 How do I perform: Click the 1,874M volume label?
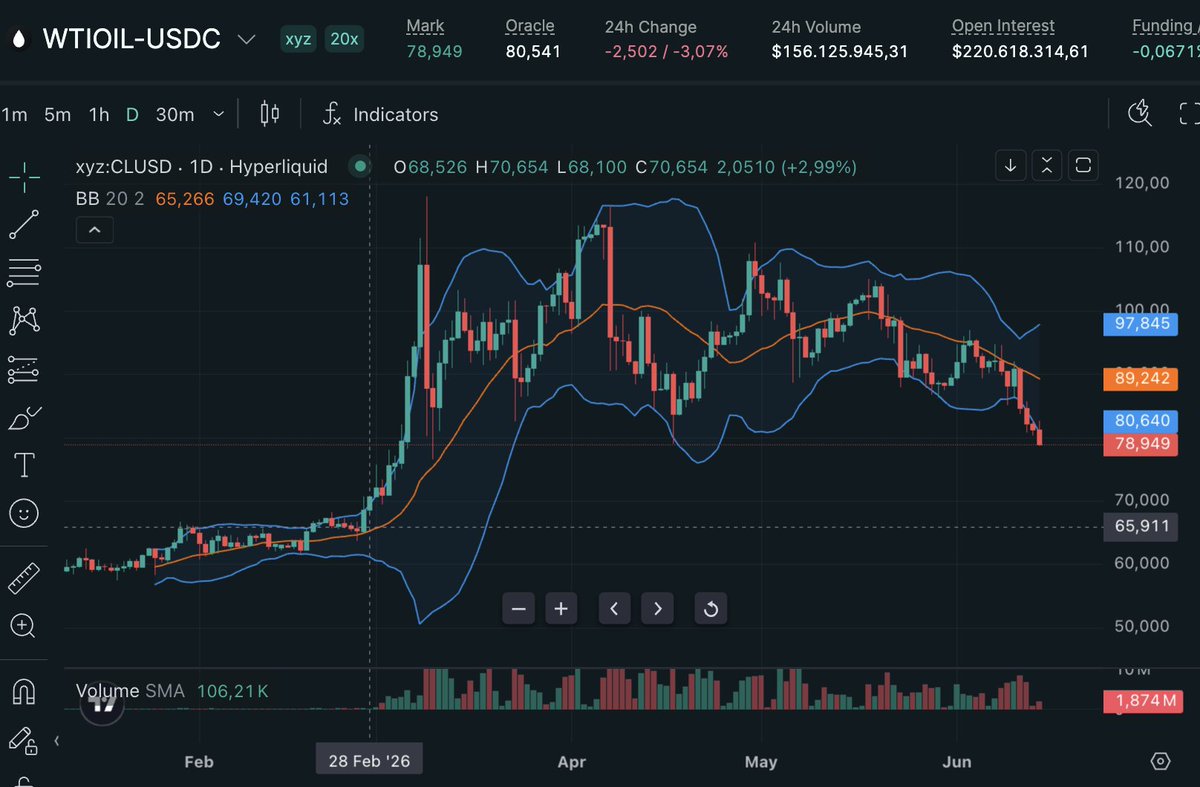1141,702
